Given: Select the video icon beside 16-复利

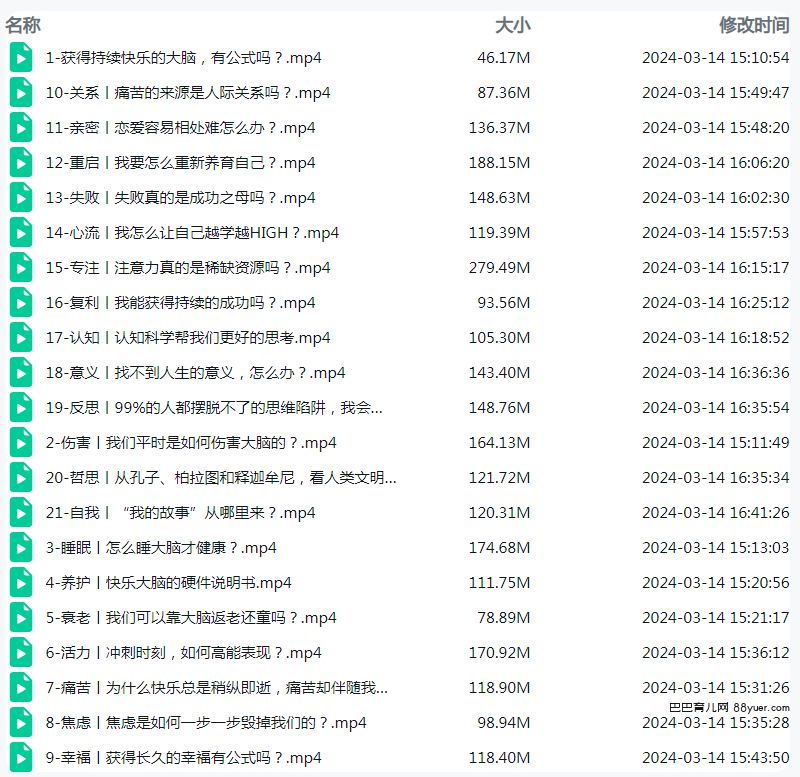Looking at the screenshot, I should tap(20, 303).
